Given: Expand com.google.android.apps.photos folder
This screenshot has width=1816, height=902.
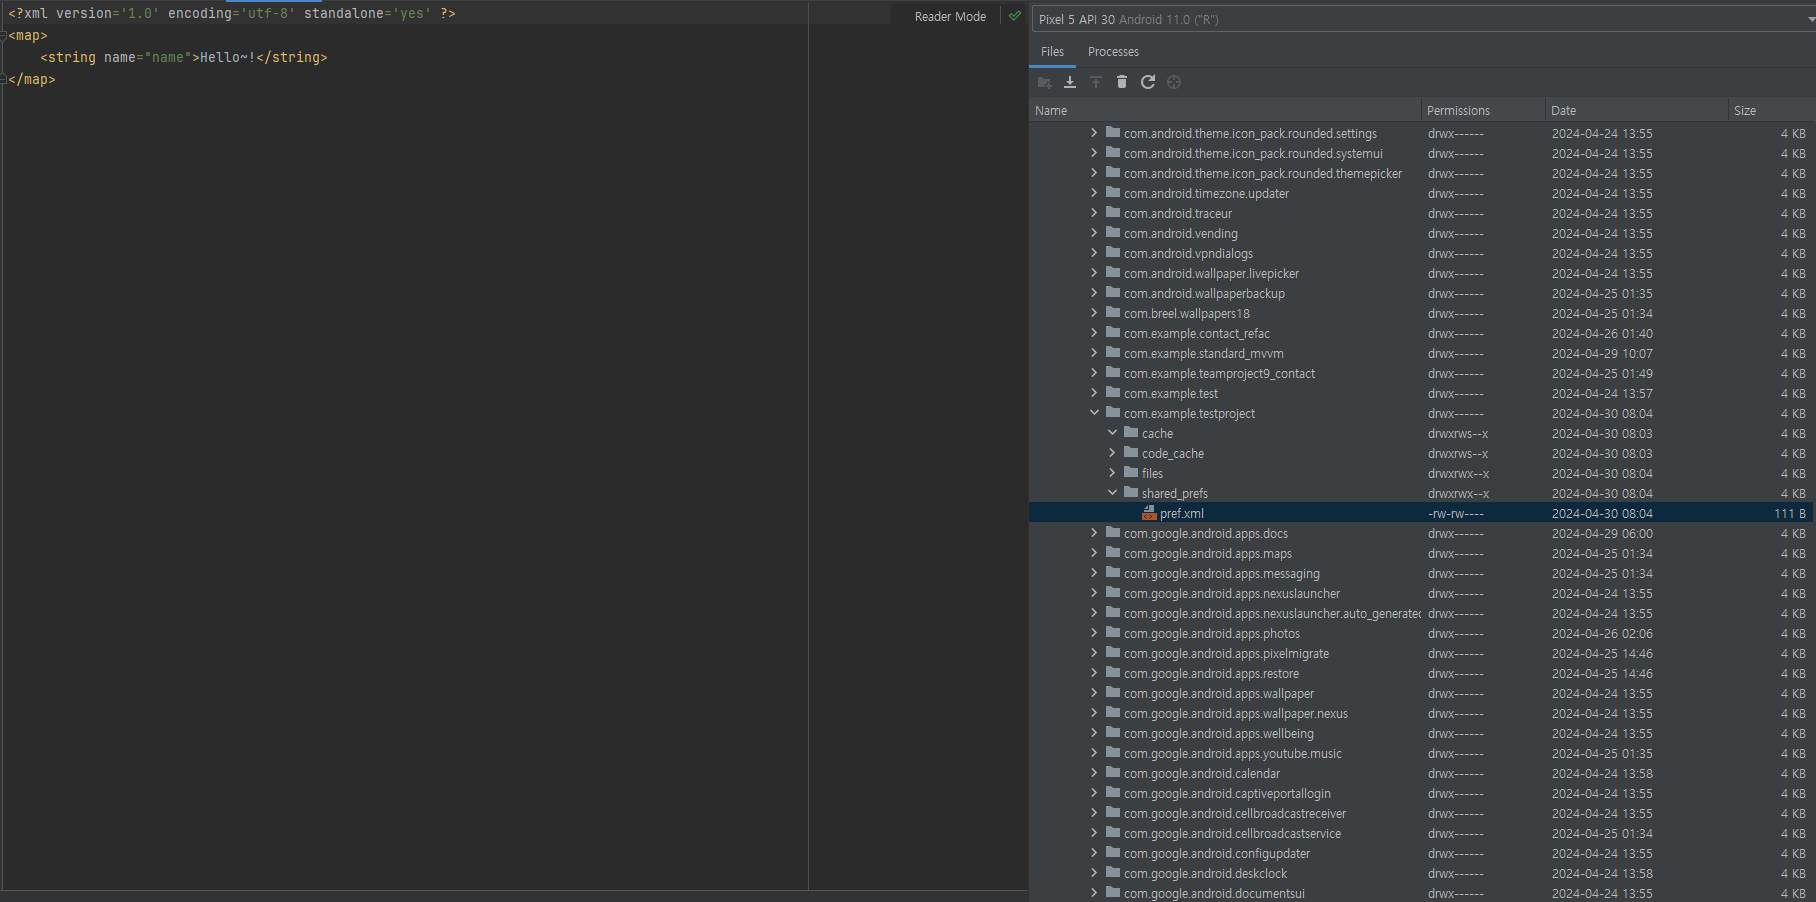Looking at the screenshot, I should click(x=1094, y=633).
